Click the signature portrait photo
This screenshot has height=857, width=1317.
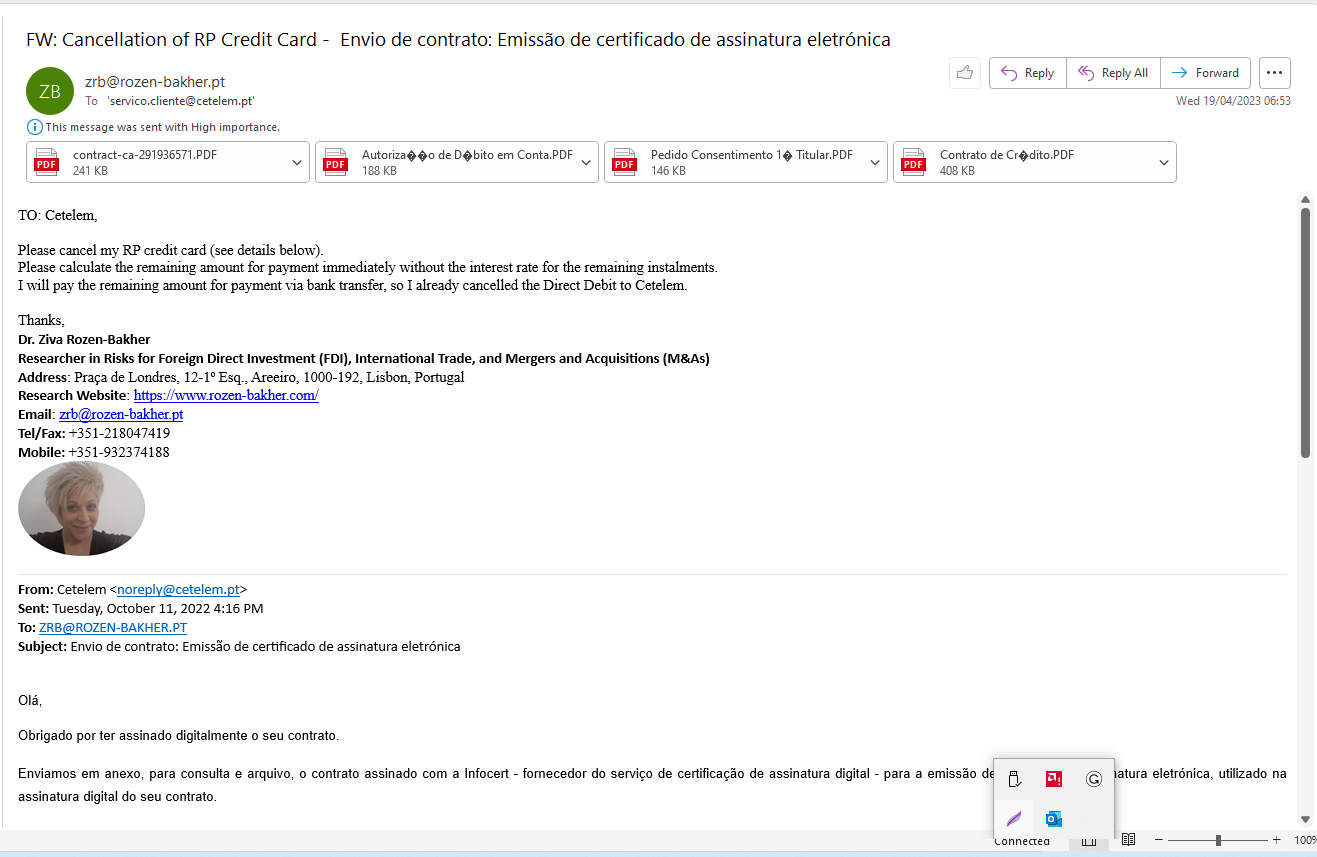point(82,508)
